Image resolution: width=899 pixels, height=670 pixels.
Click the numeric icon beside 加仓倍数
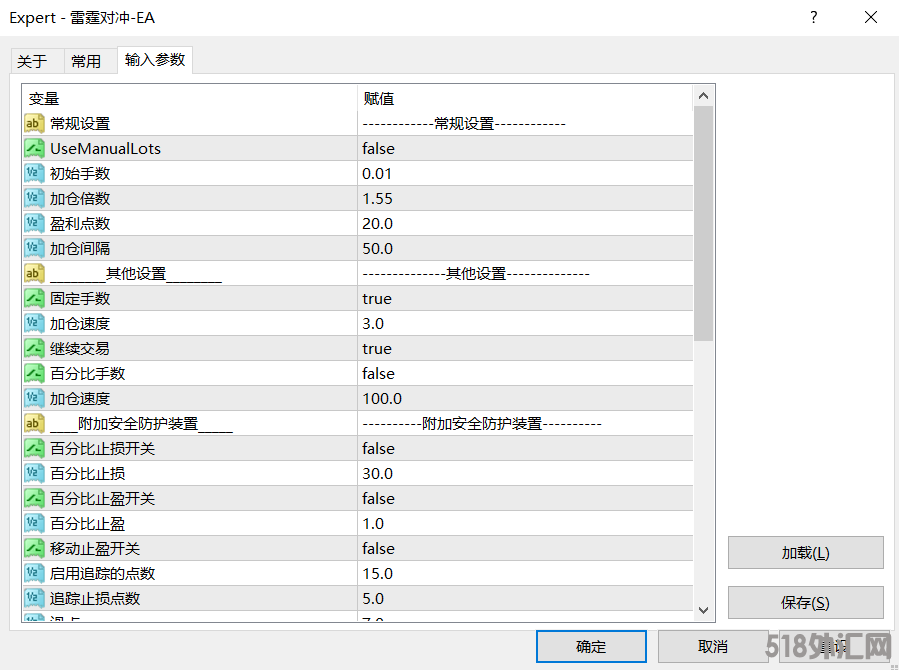(34, 198)
